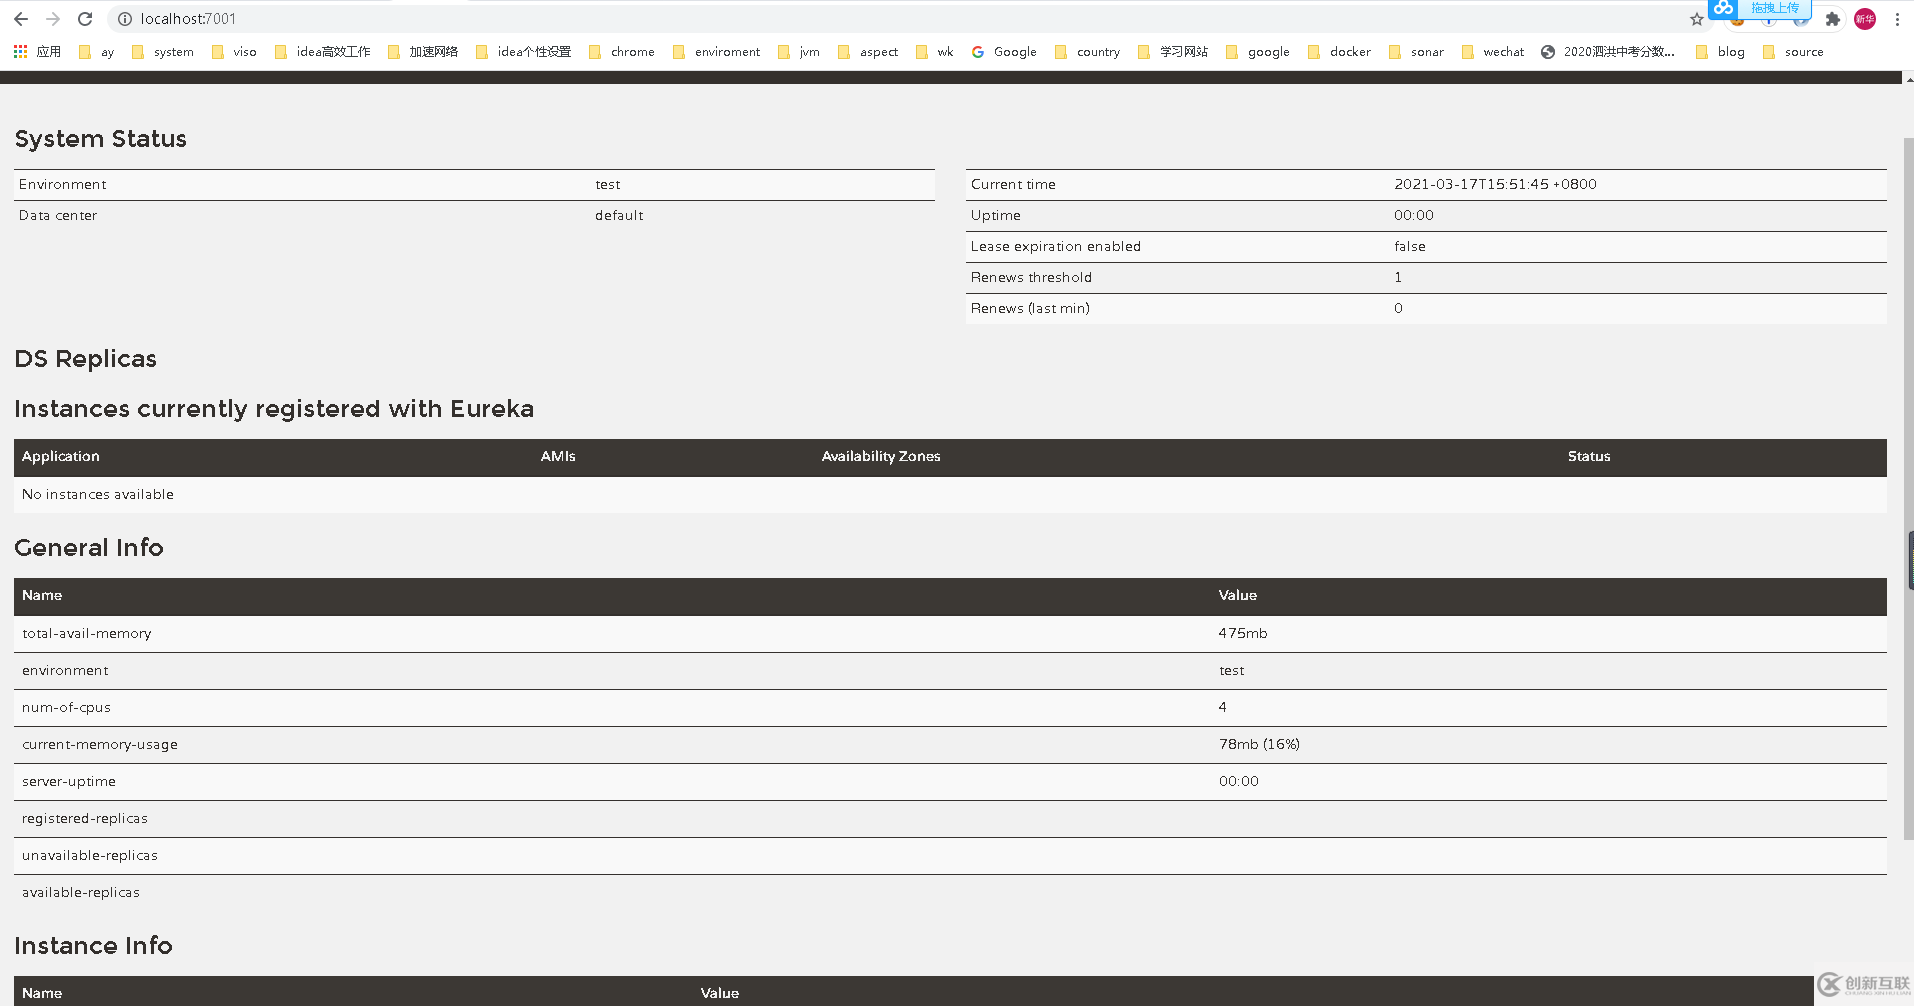Click the browser back arrow

(x=21, y=19)
